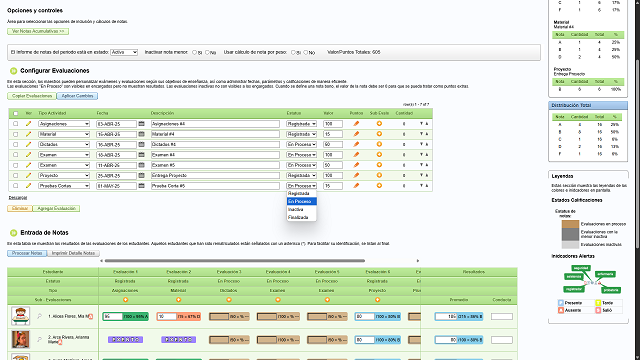Image resolution: width=640 pixels, height=360 pixels.
Task: Click sub-evaluation icon under Evaluación 3 column
Action: point(229,300)
